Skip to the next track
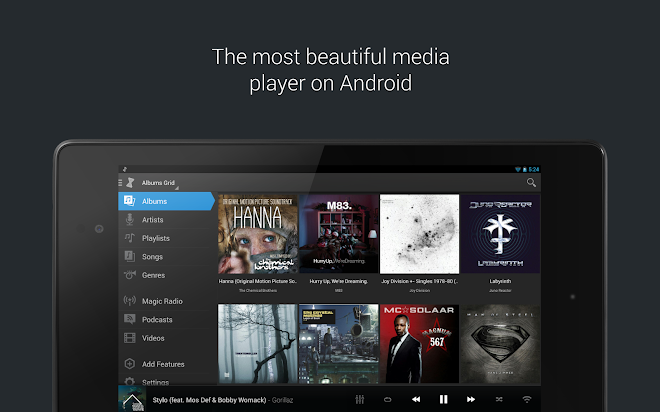Viewport: 660px width, 412px height. (x=471, y=399)
